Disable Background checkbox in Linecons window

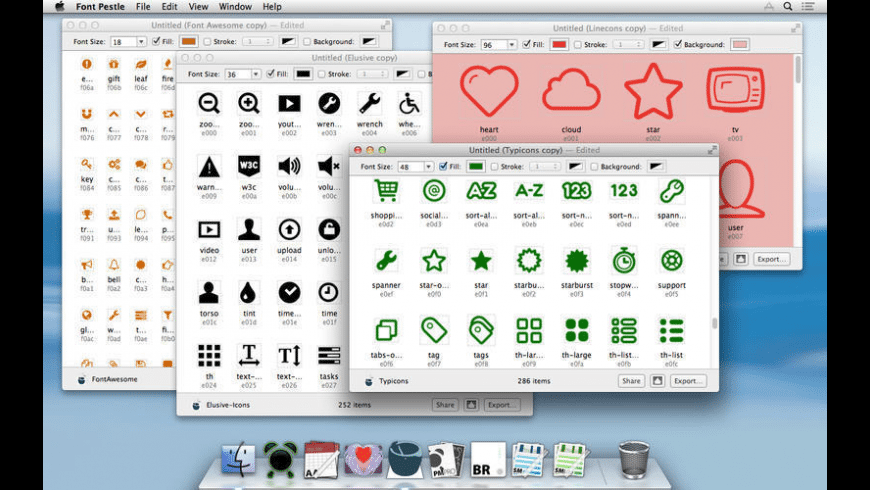pyautogui.click(x=677, y=45)
